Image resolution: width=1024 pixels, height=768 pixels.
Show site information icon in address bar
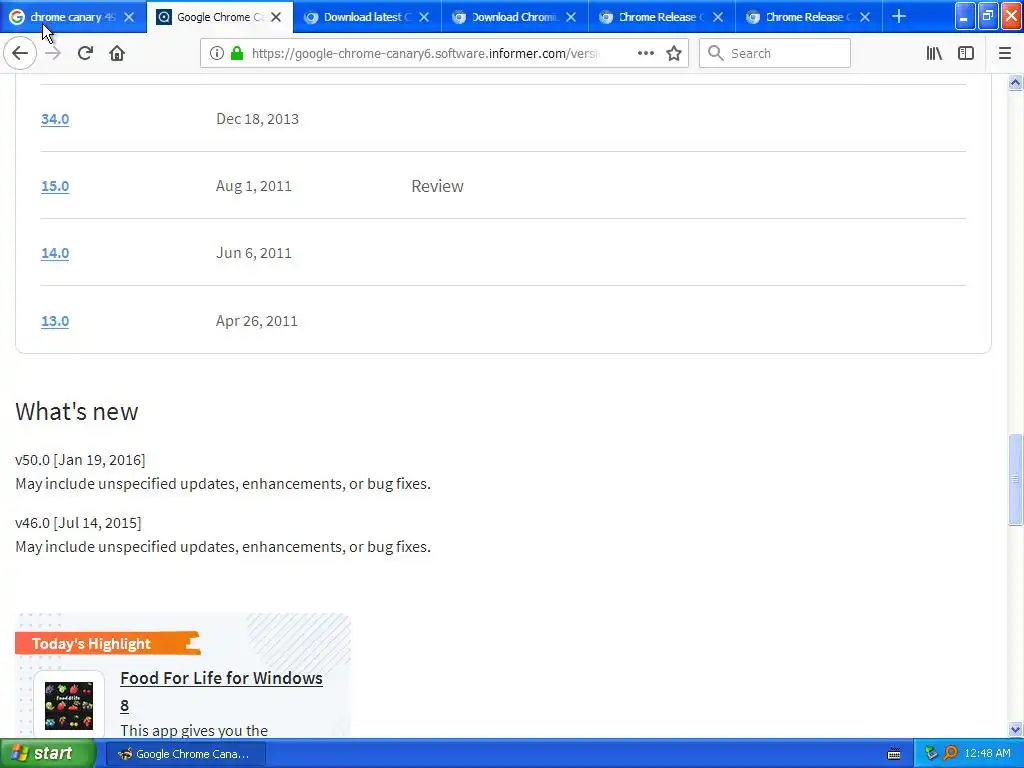(x=216, y=54)
